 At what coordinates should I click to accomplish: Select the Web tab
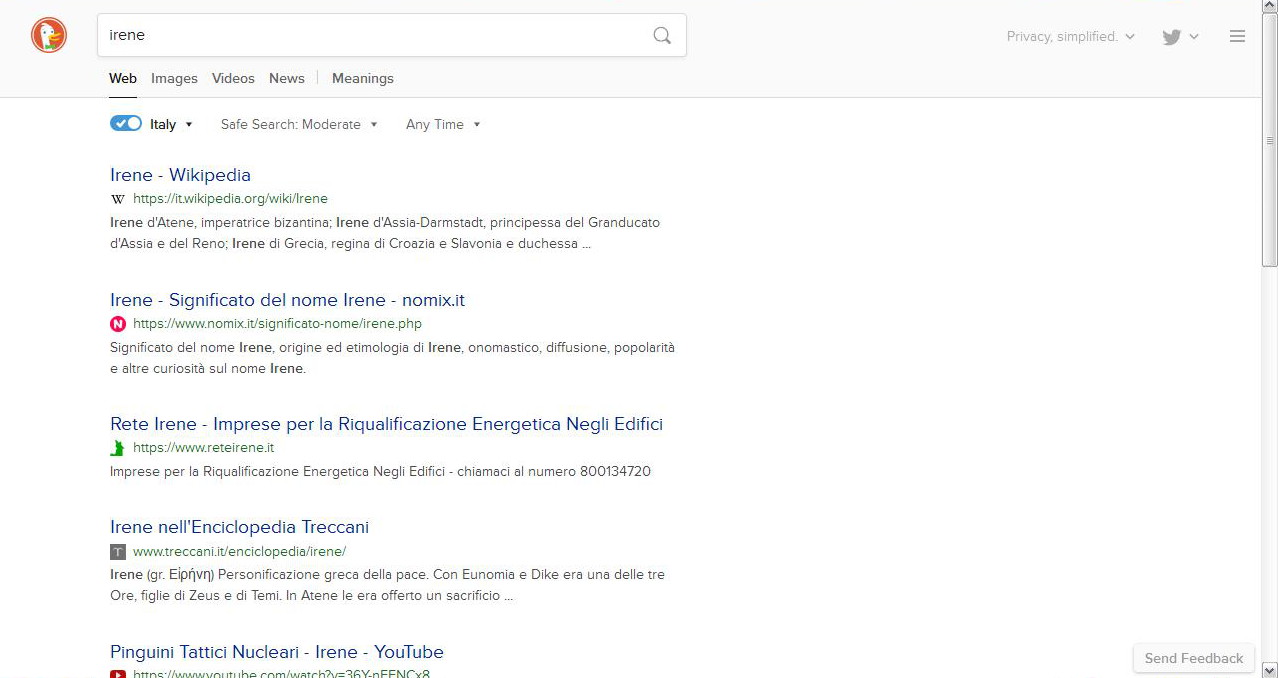click(x=123, y=78)
